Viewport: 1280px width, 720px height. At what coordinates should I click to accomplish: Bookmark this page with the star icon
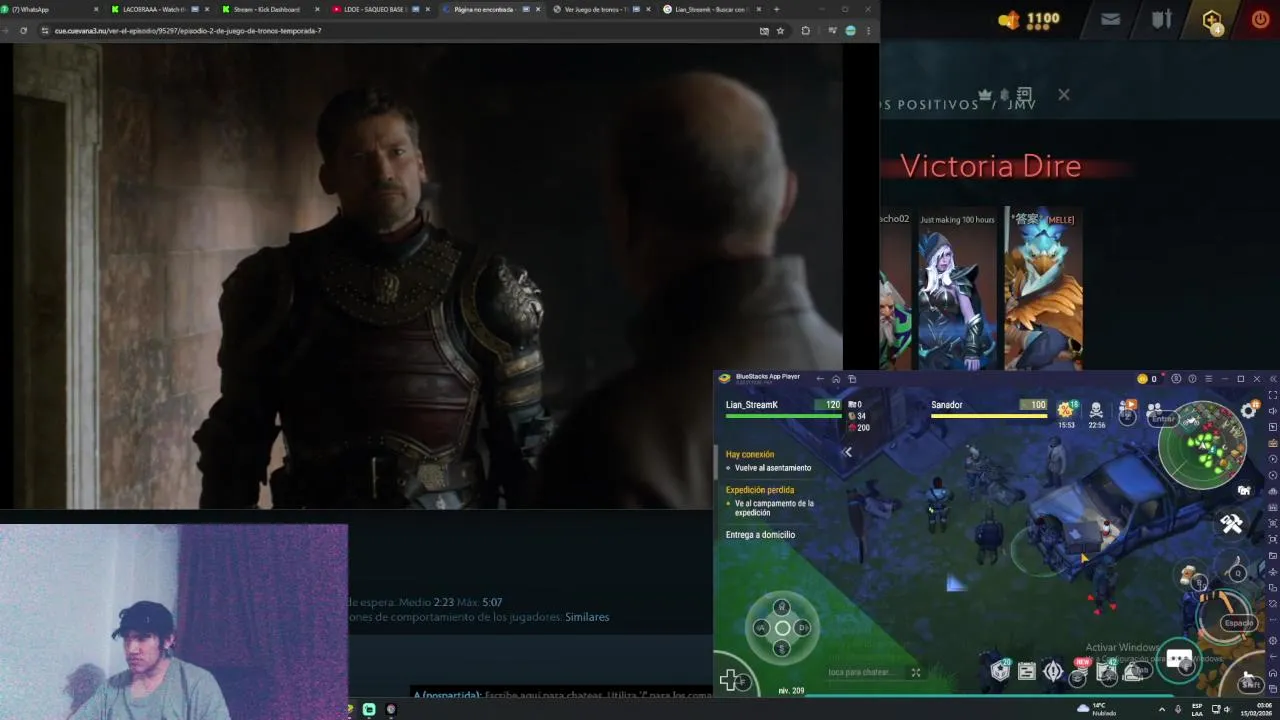coord(780,31)
